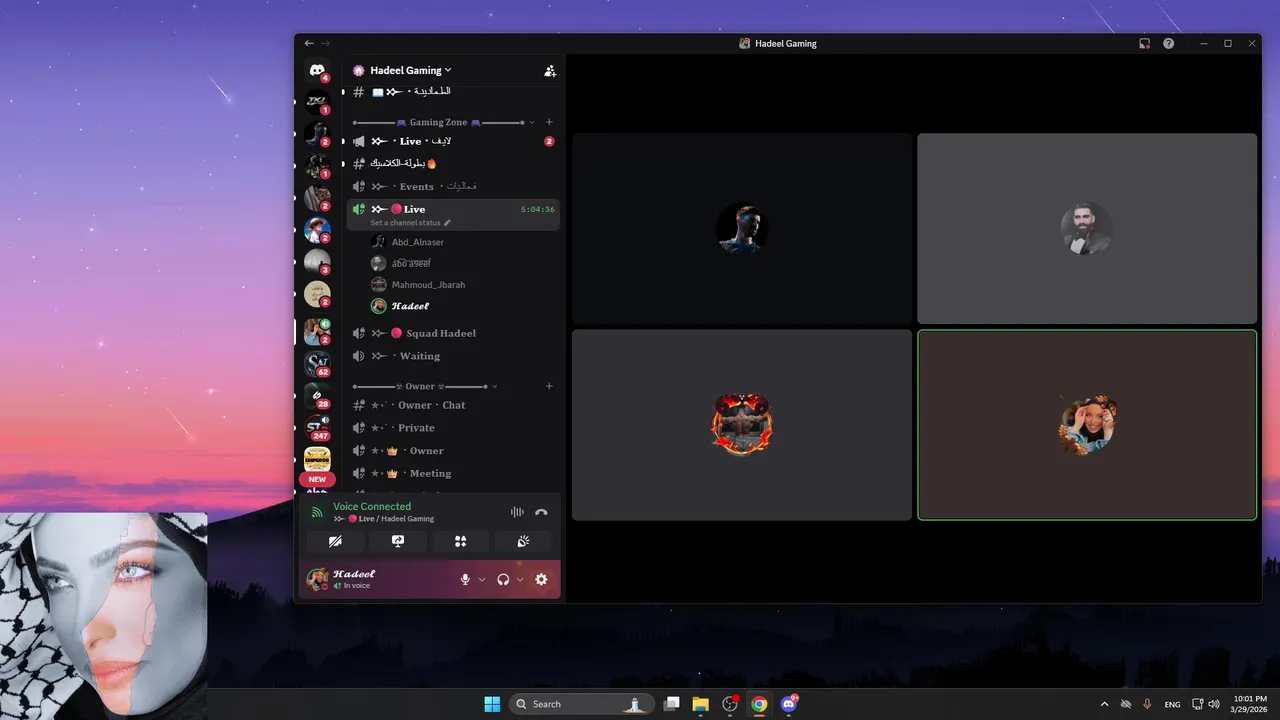
Task: Click the taskbar Search box
Action: 582,704
